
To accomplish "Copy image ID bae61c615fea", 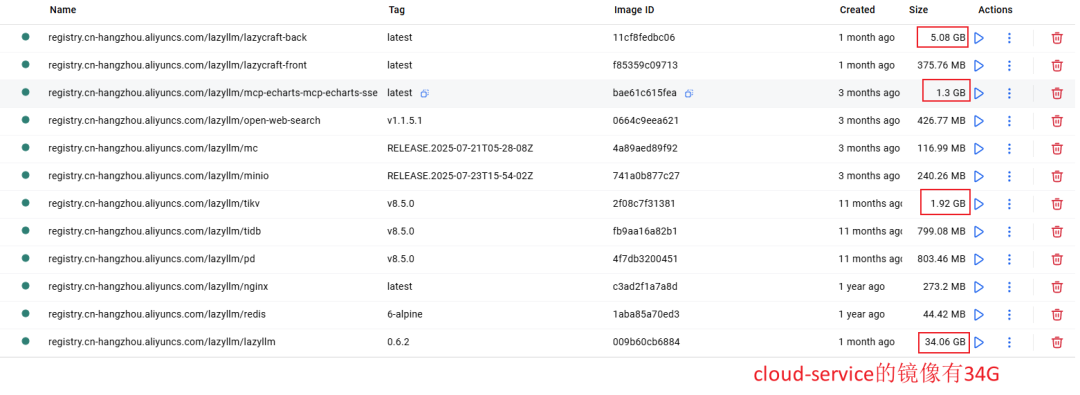I will [x=688, y=93].
